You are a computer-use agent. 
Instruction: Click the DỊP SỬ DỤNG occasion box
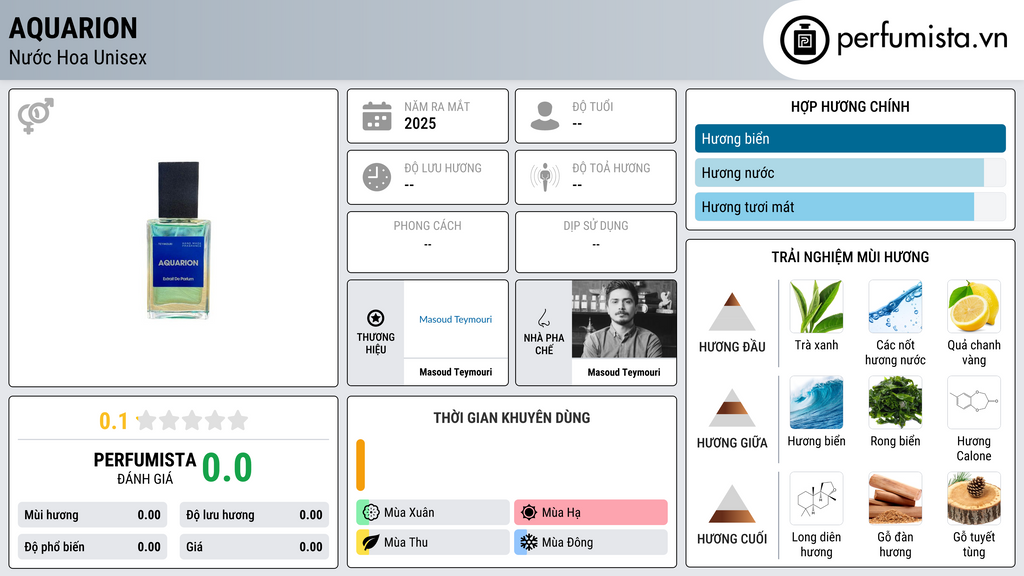pyautogui.click(x=596, y=242)
